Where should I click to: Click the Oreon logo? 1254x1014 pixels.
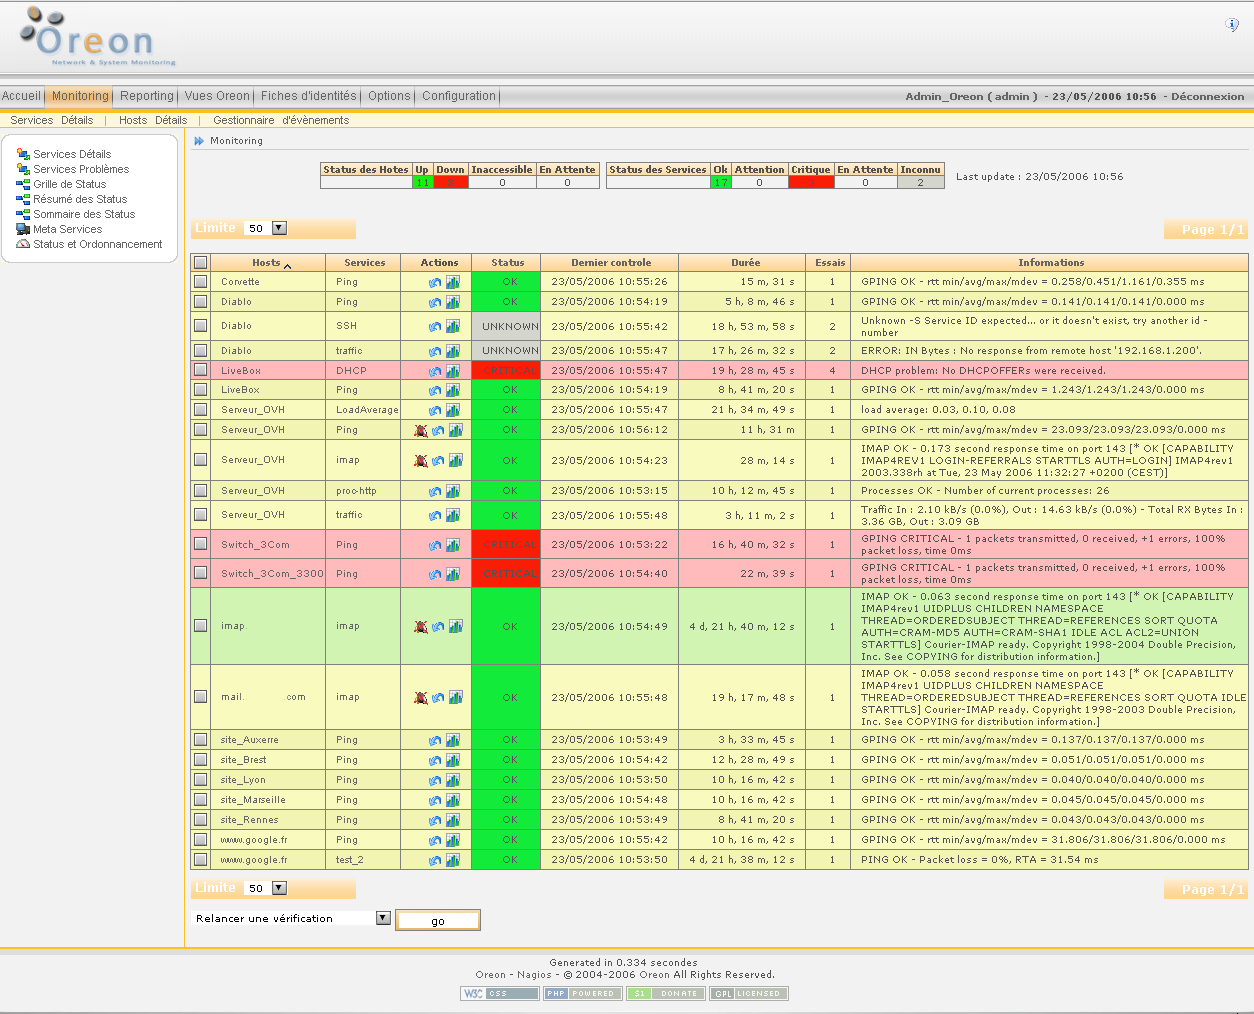[x=97, y=38]
